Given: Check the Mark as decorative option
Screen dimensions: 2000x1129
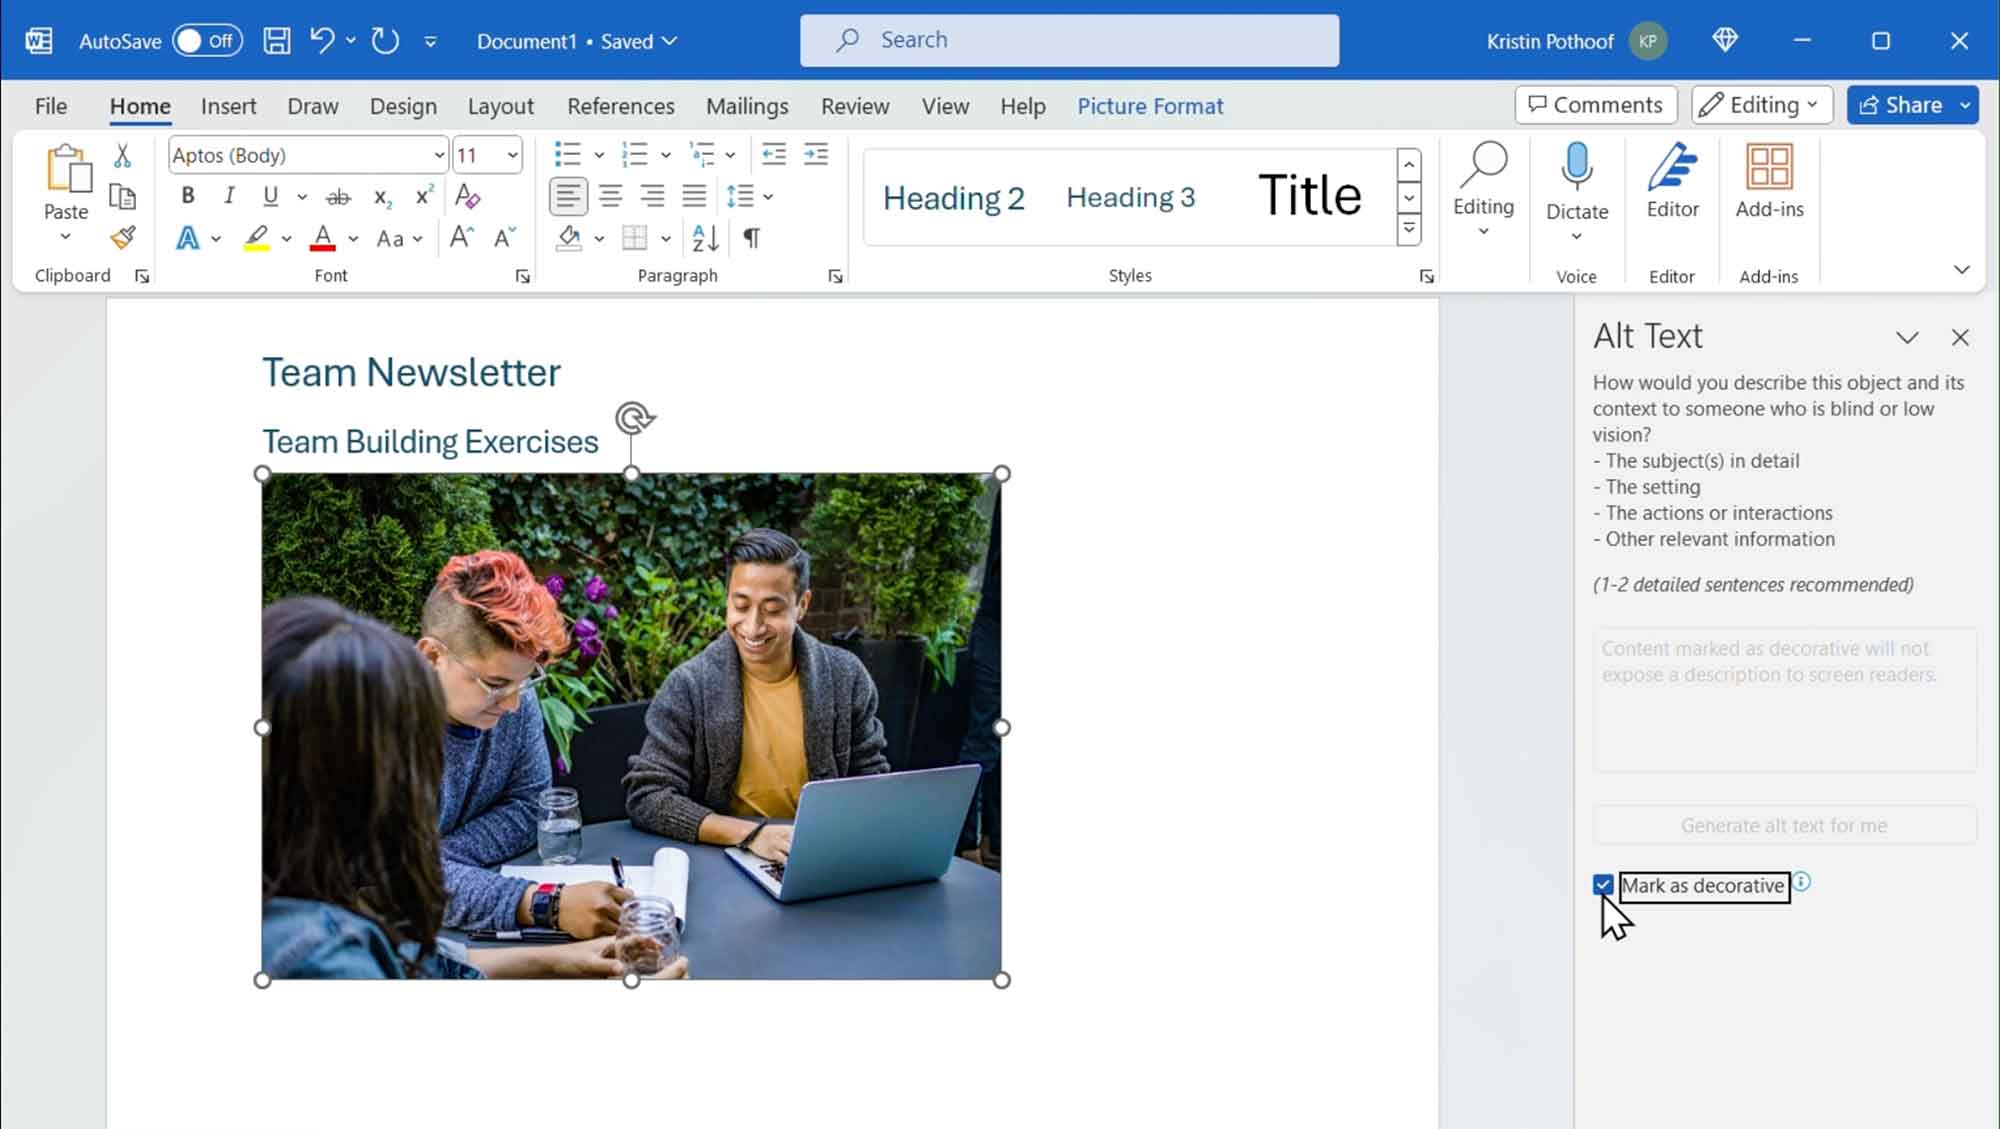Looking at the screenshot, I should [x=1603, y=885].
